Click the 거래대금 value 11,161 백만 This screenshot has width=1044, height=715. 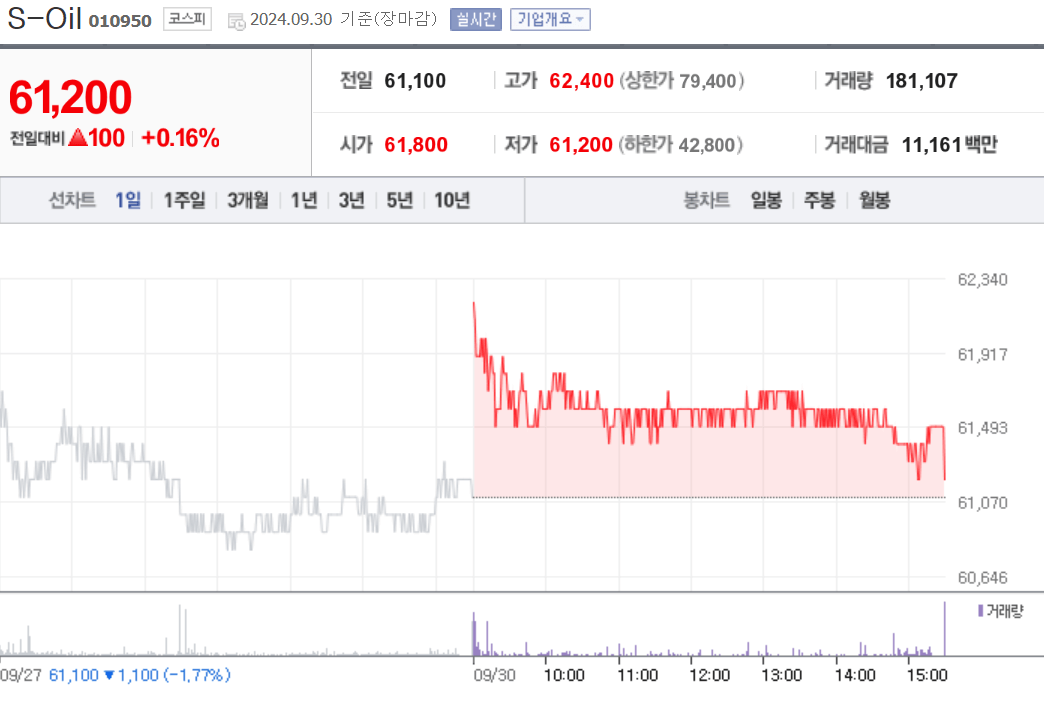(x=949, y=144)
